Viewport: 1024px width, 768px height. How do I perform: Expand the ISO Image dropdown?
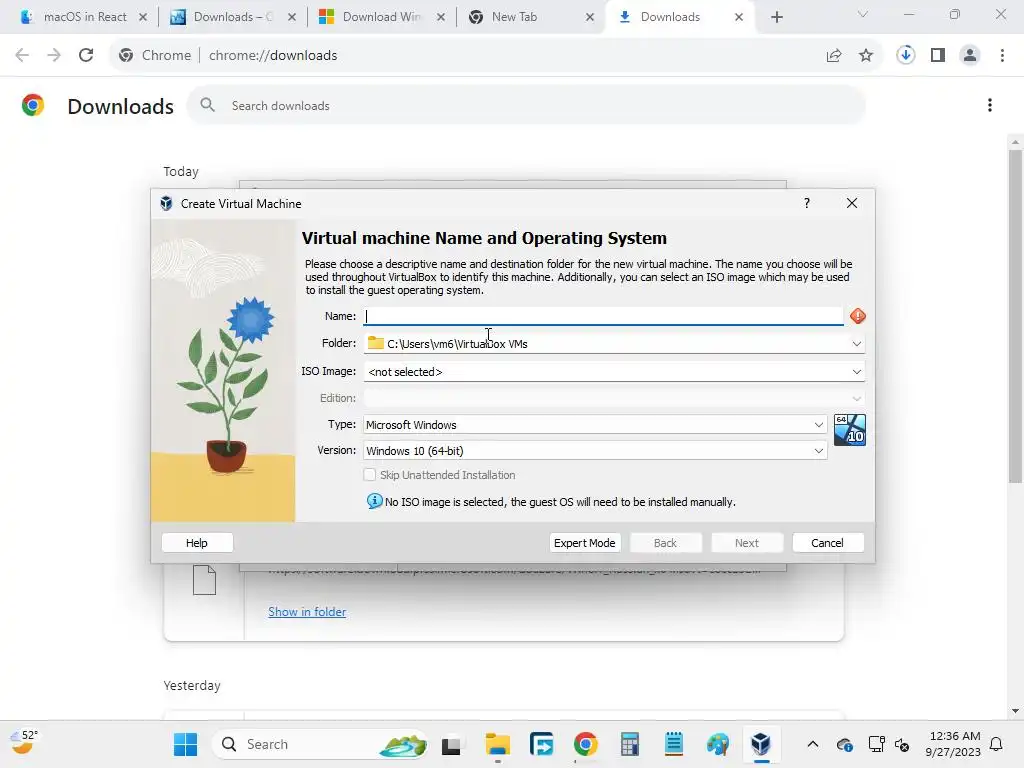(x=856, y=372)
